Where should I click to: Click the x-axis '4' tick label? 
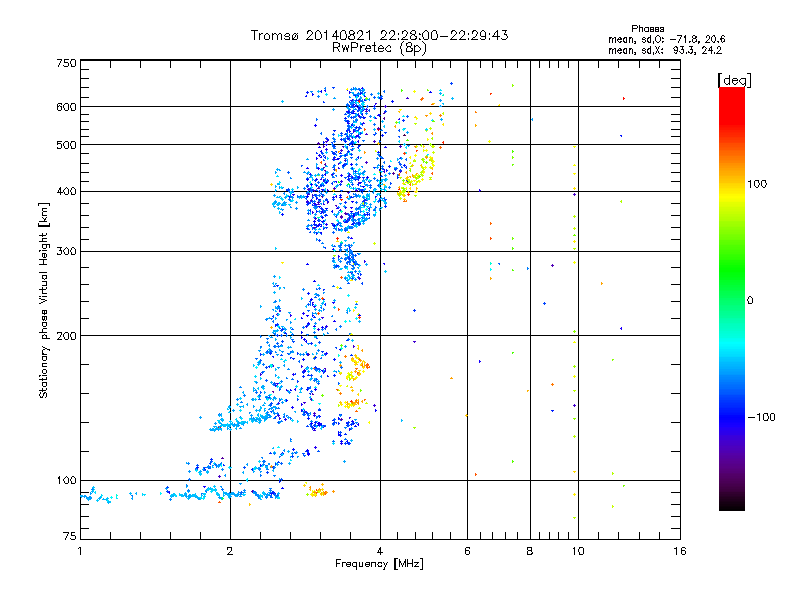pos(380,551)
